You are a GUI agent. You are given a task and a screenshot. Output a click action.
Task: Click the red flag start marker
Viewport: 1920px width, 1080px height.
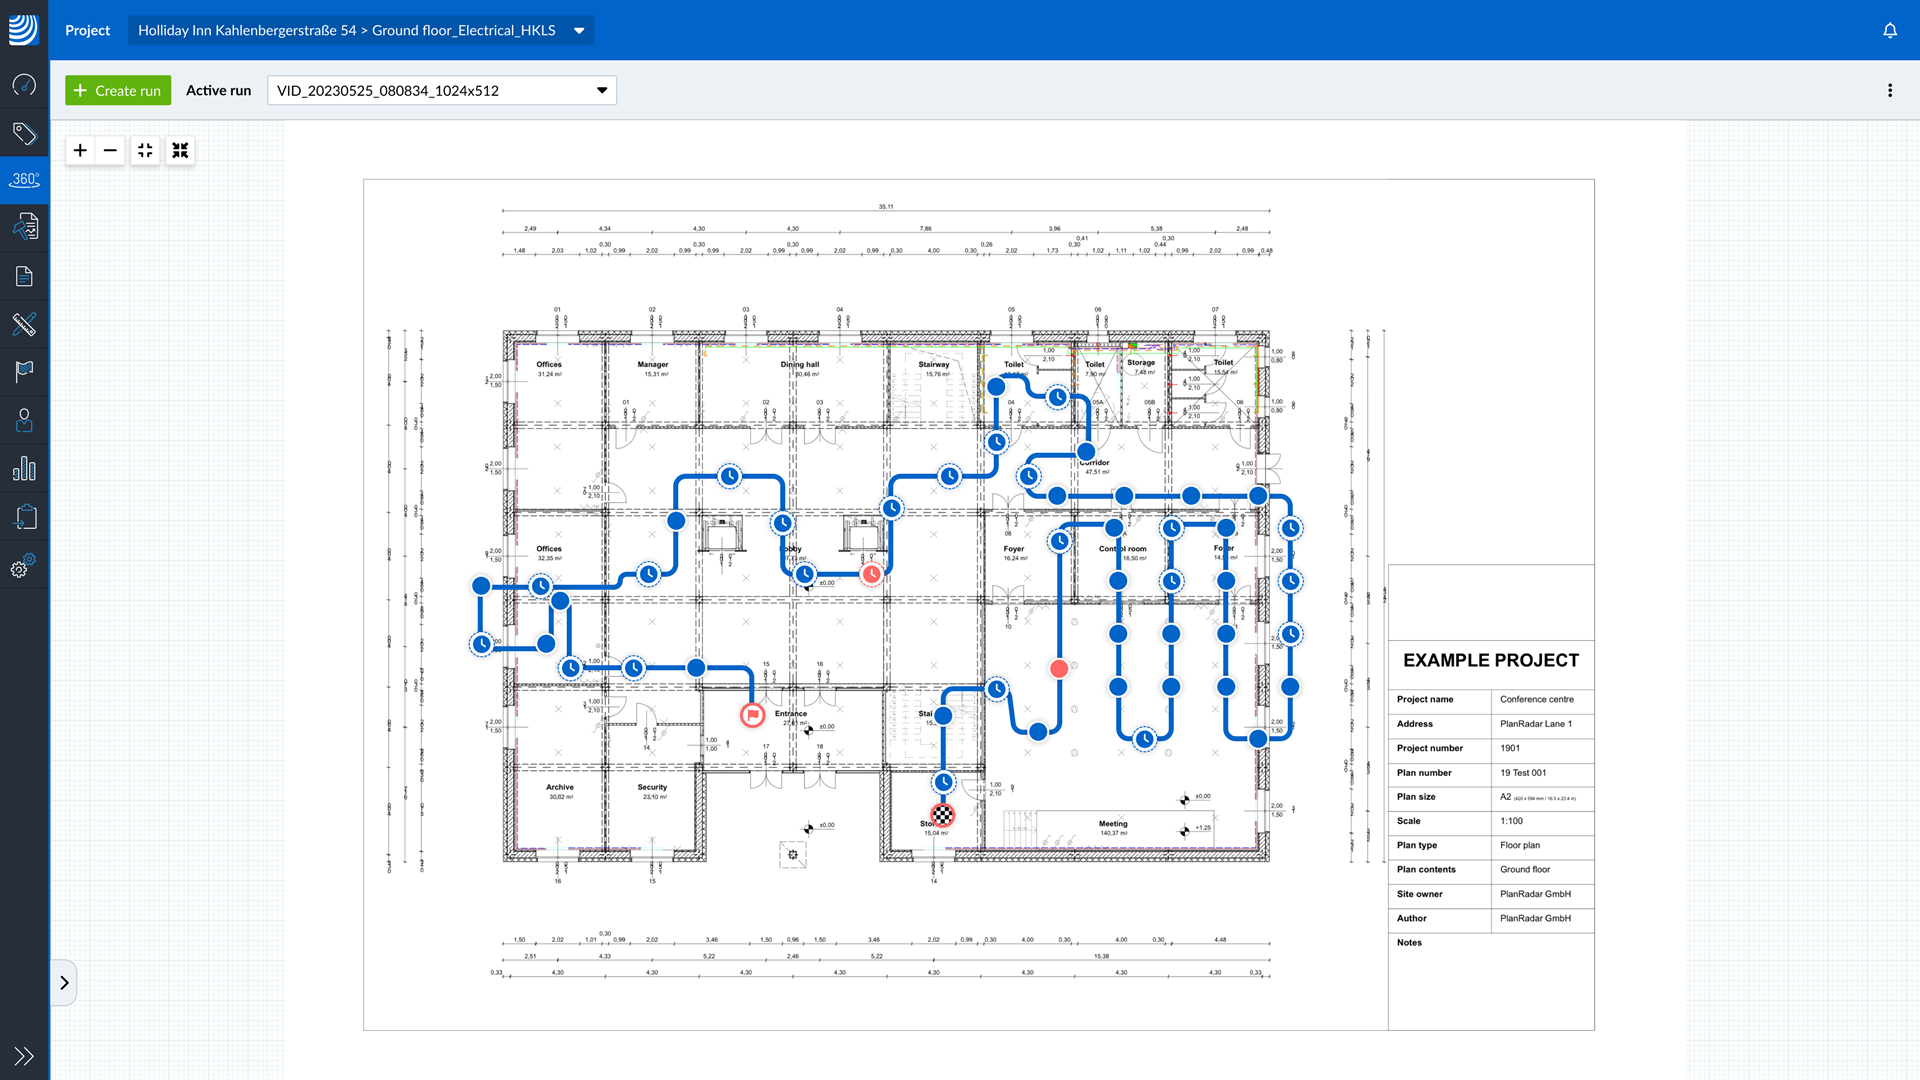[752, 714]
